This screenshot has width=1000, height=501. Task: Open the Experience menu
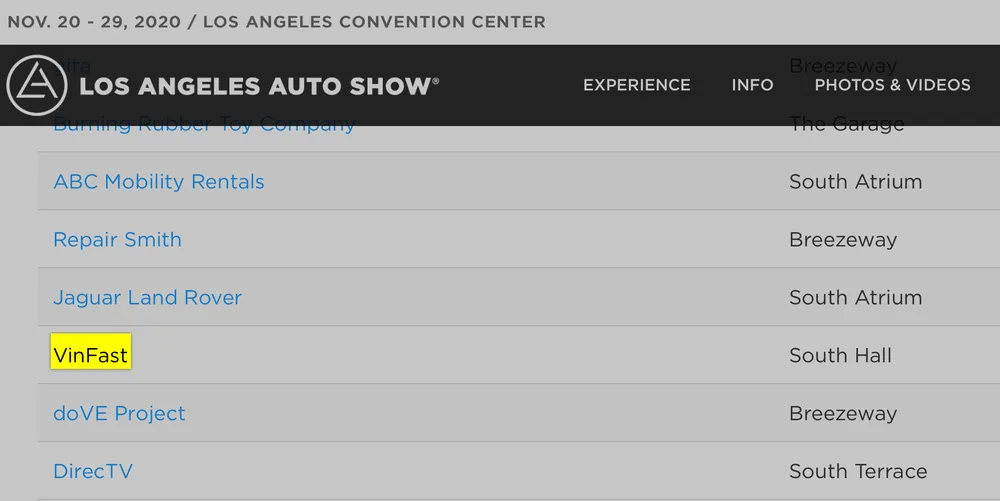point(636,85)
